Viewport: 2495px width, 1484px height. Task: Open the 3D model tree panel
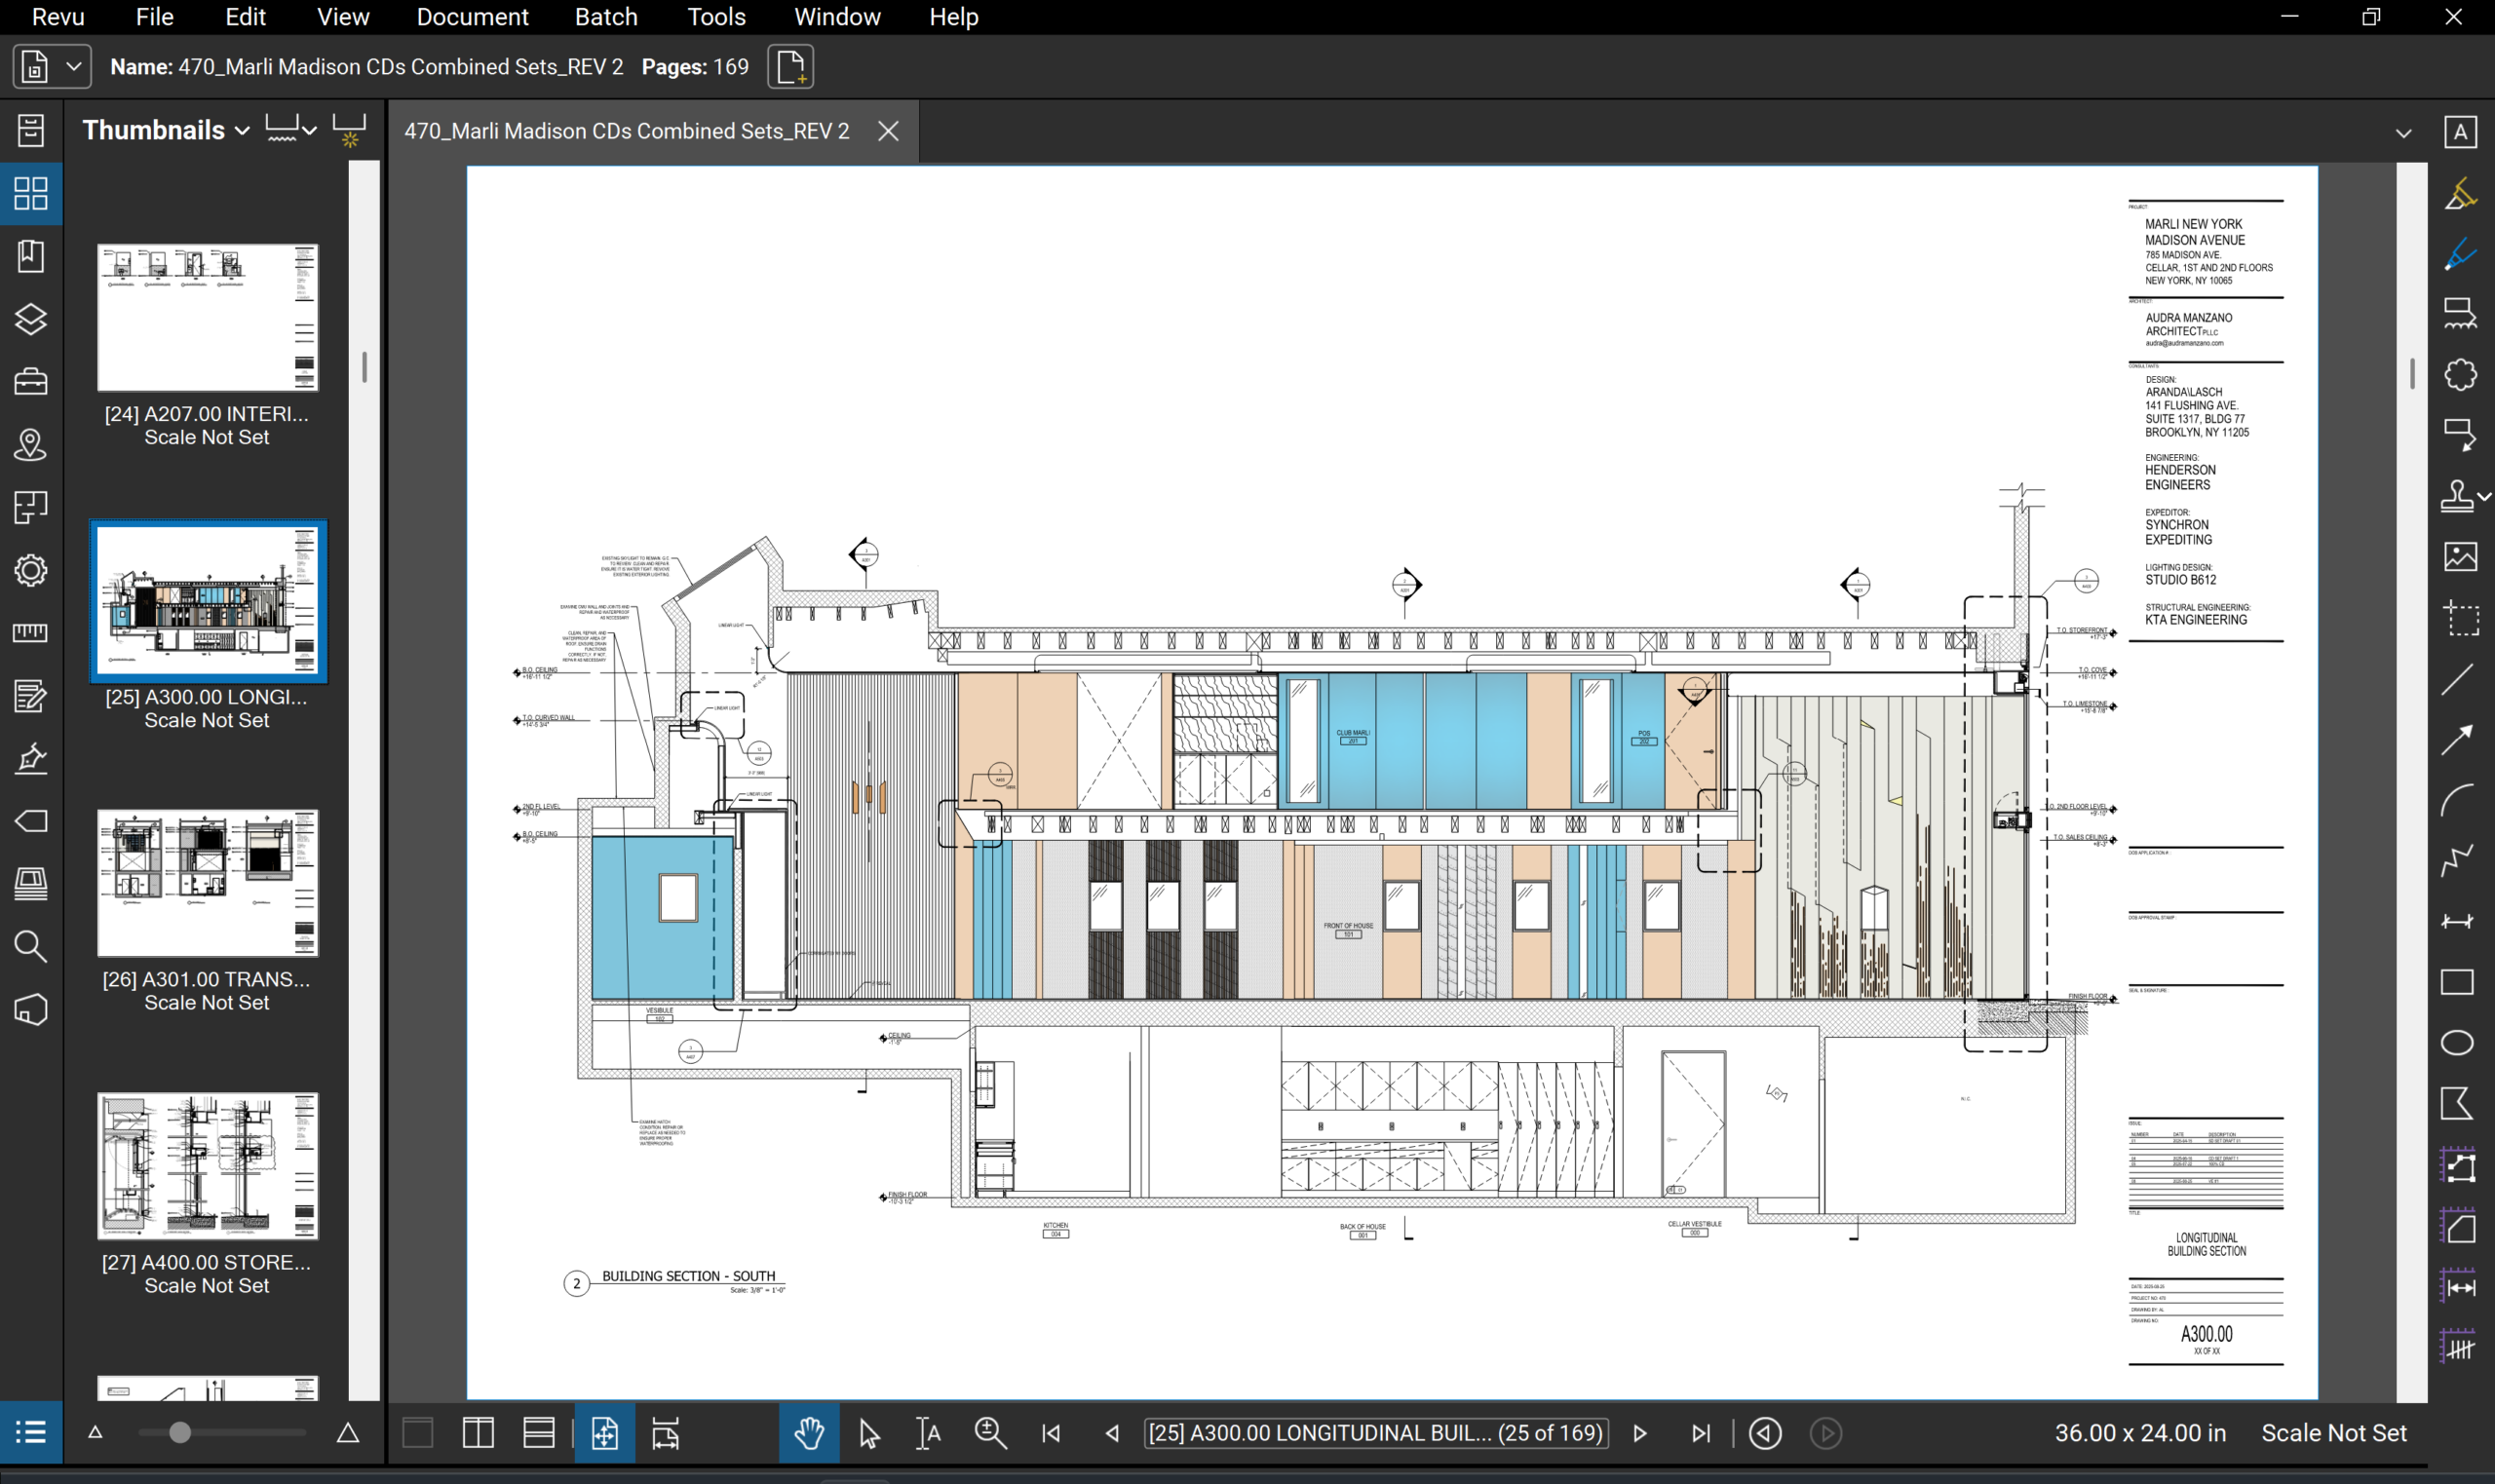31,1009
